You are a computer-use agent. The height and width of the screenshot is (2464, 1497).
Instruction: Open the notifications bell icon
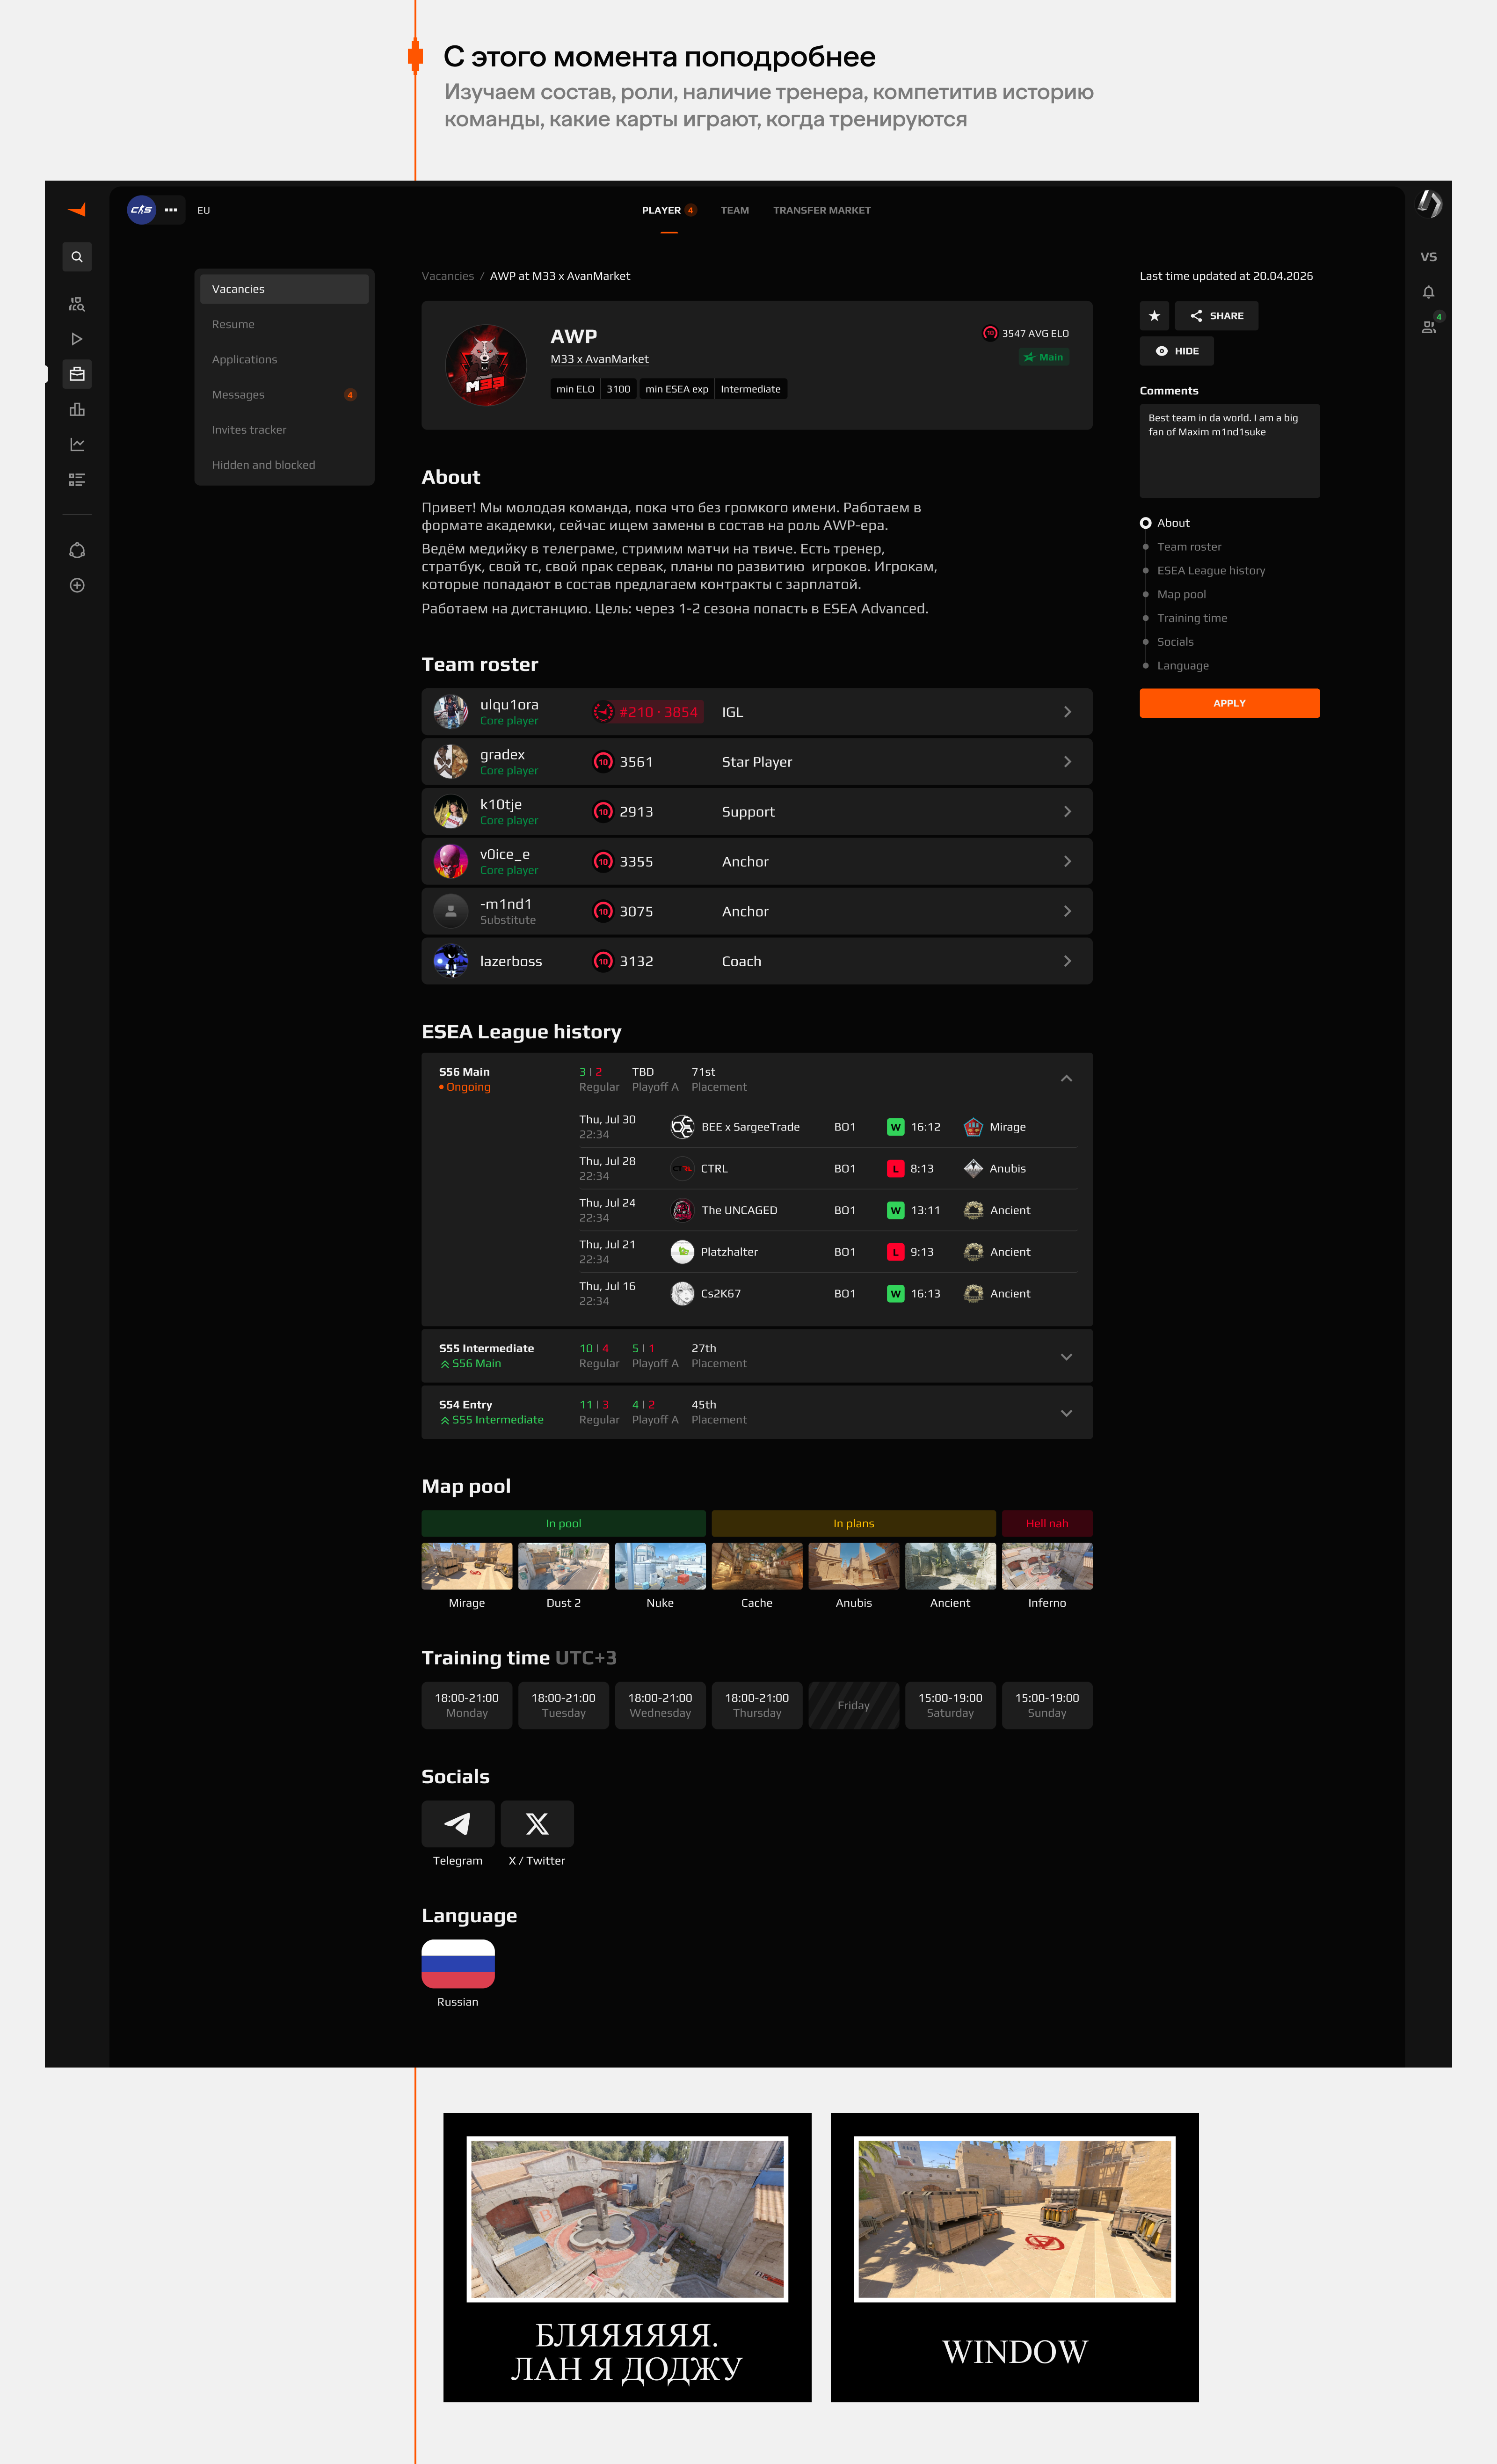coord(1429,292)
